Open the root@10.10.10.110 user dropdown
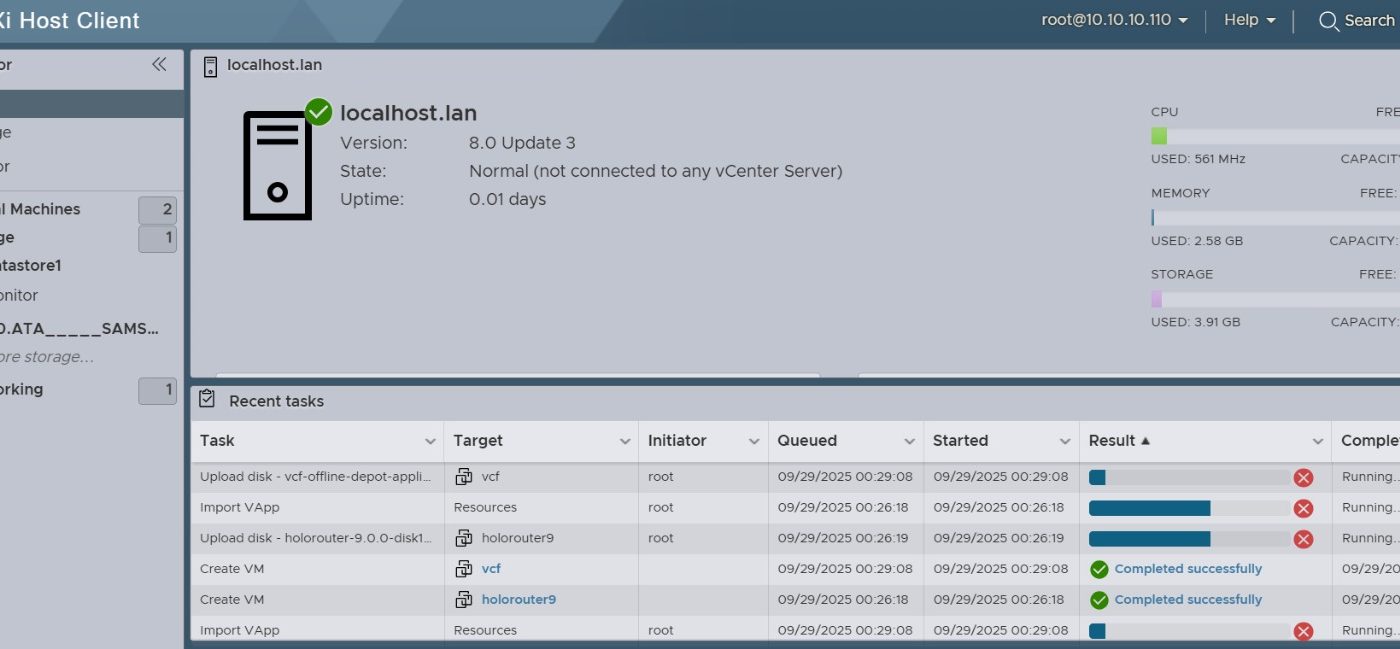Screen dimensions: 1400x649 (1114, 20)
